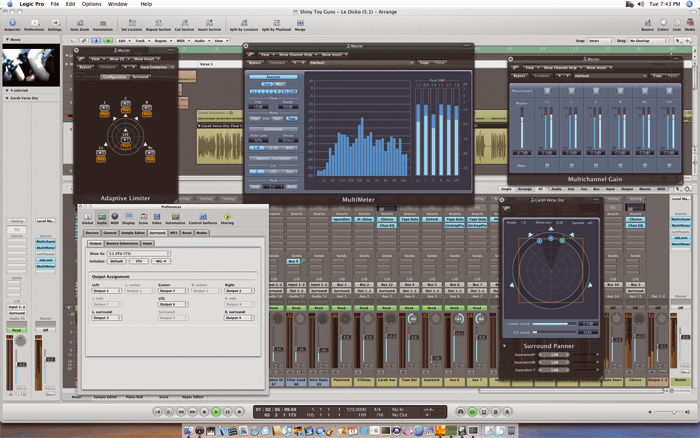Toggle the Analyzer button in MultiMeter
700x438 pixels.
[273, 77]
